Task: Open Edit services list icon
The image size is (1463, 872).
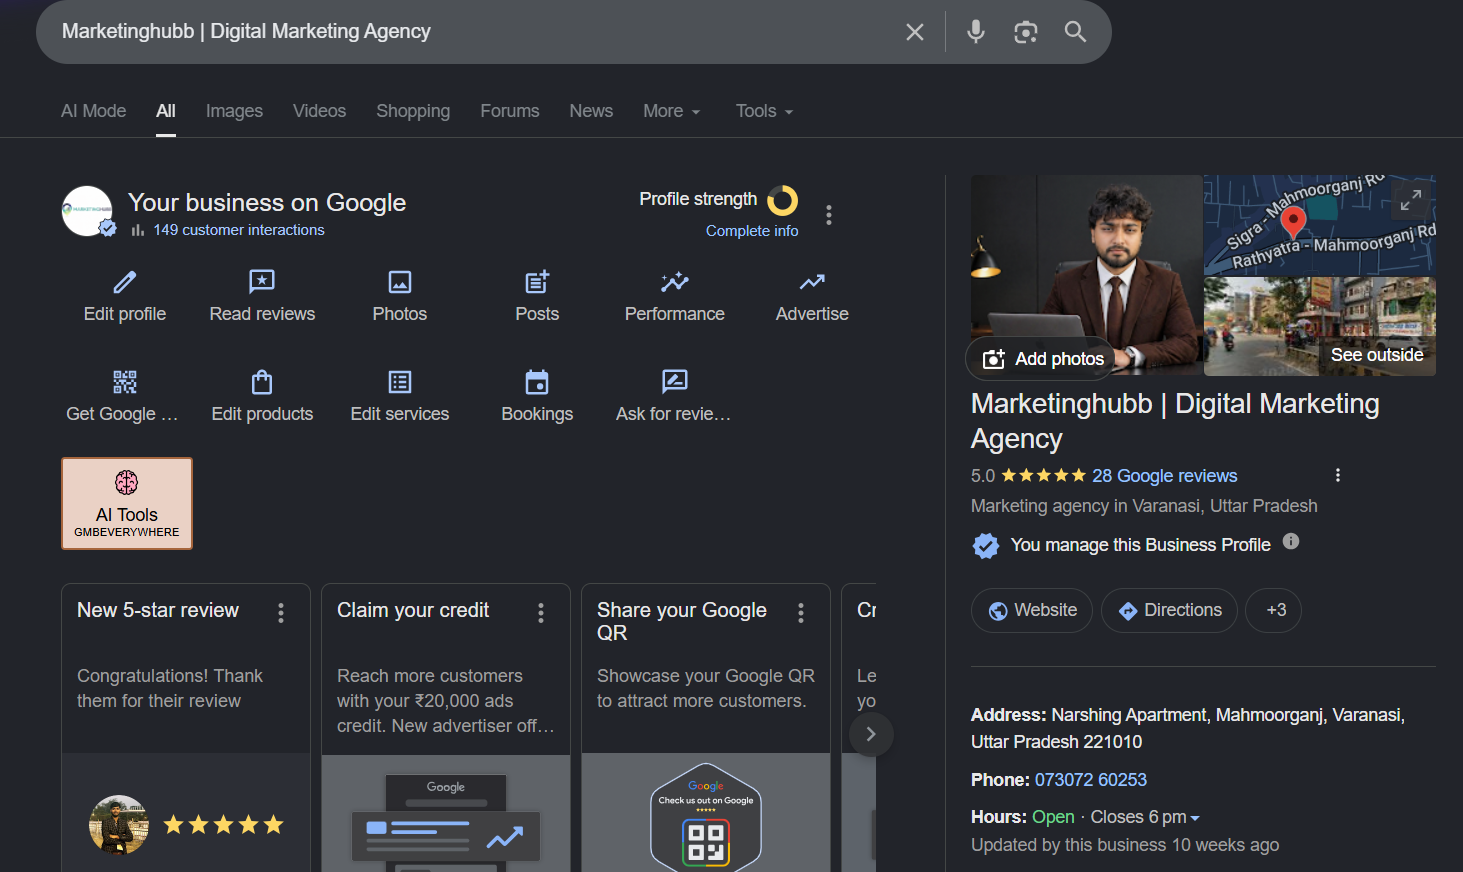Action: tap(400, 382)
